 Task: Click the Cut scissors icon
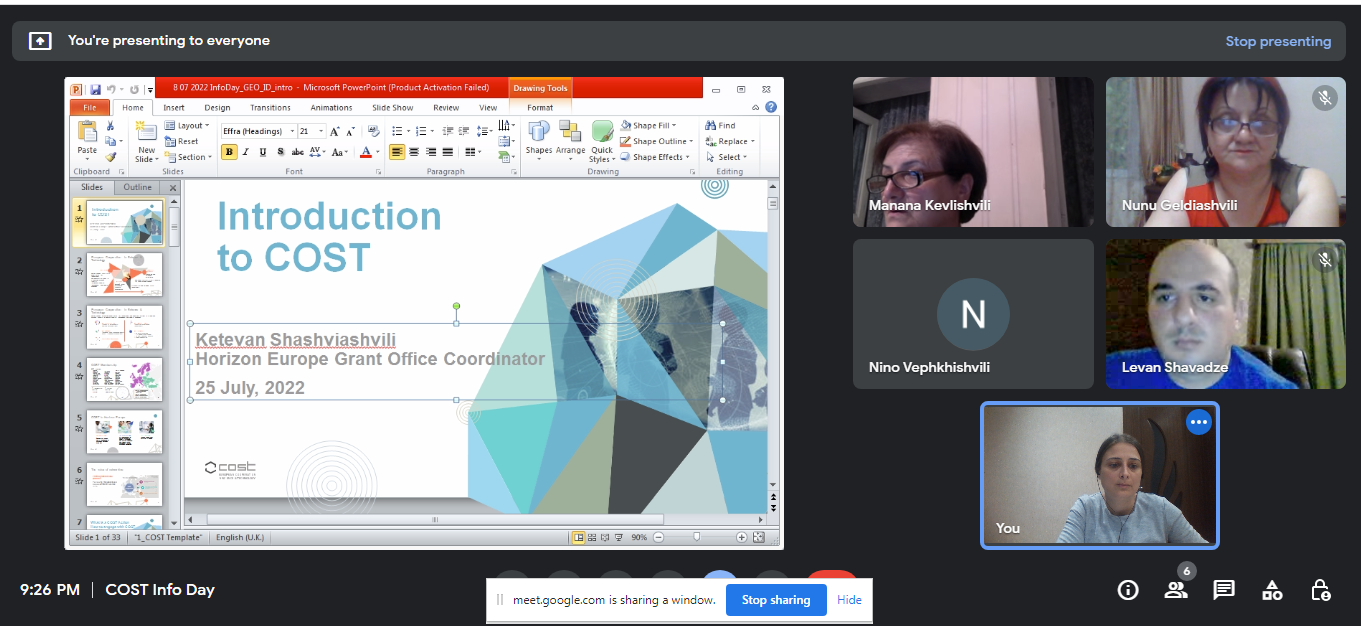(110, 126)
